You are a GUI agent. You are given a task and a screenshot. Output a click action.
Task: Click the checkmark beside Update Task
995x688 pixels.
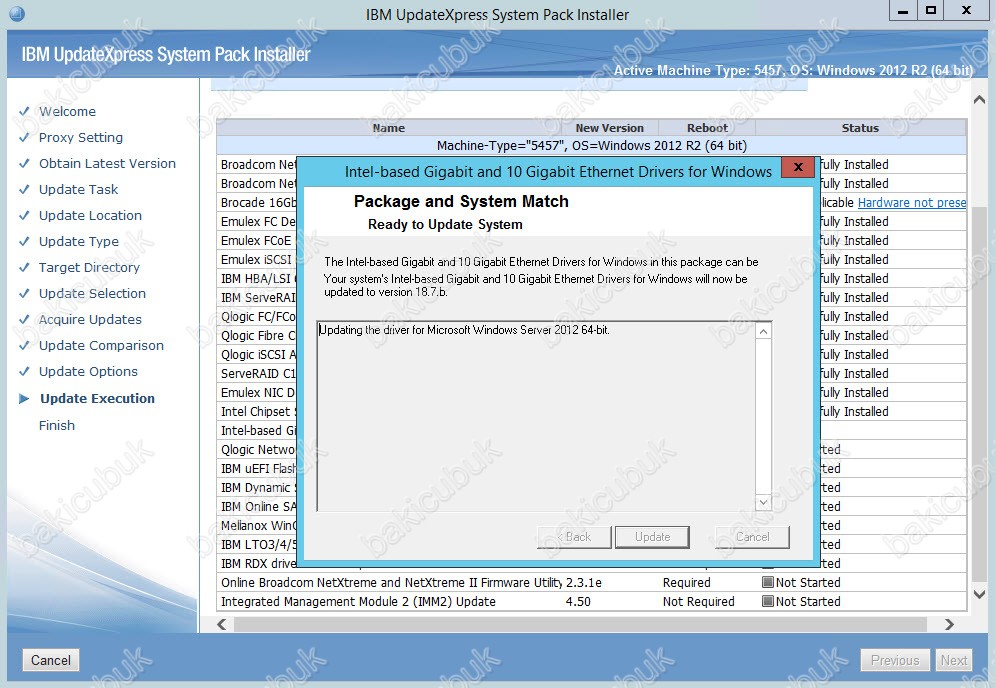pyautogui.click(x=24, y=190)
